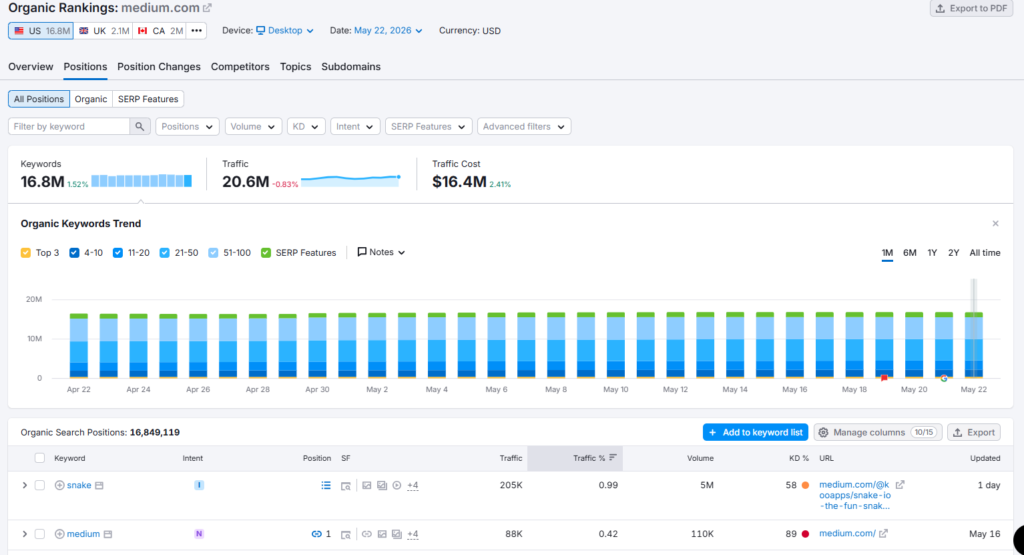Click red flag note marker on chart
Image resolution: width=1024 pixels, height=555 pixels.
click(x=884, y=378)
